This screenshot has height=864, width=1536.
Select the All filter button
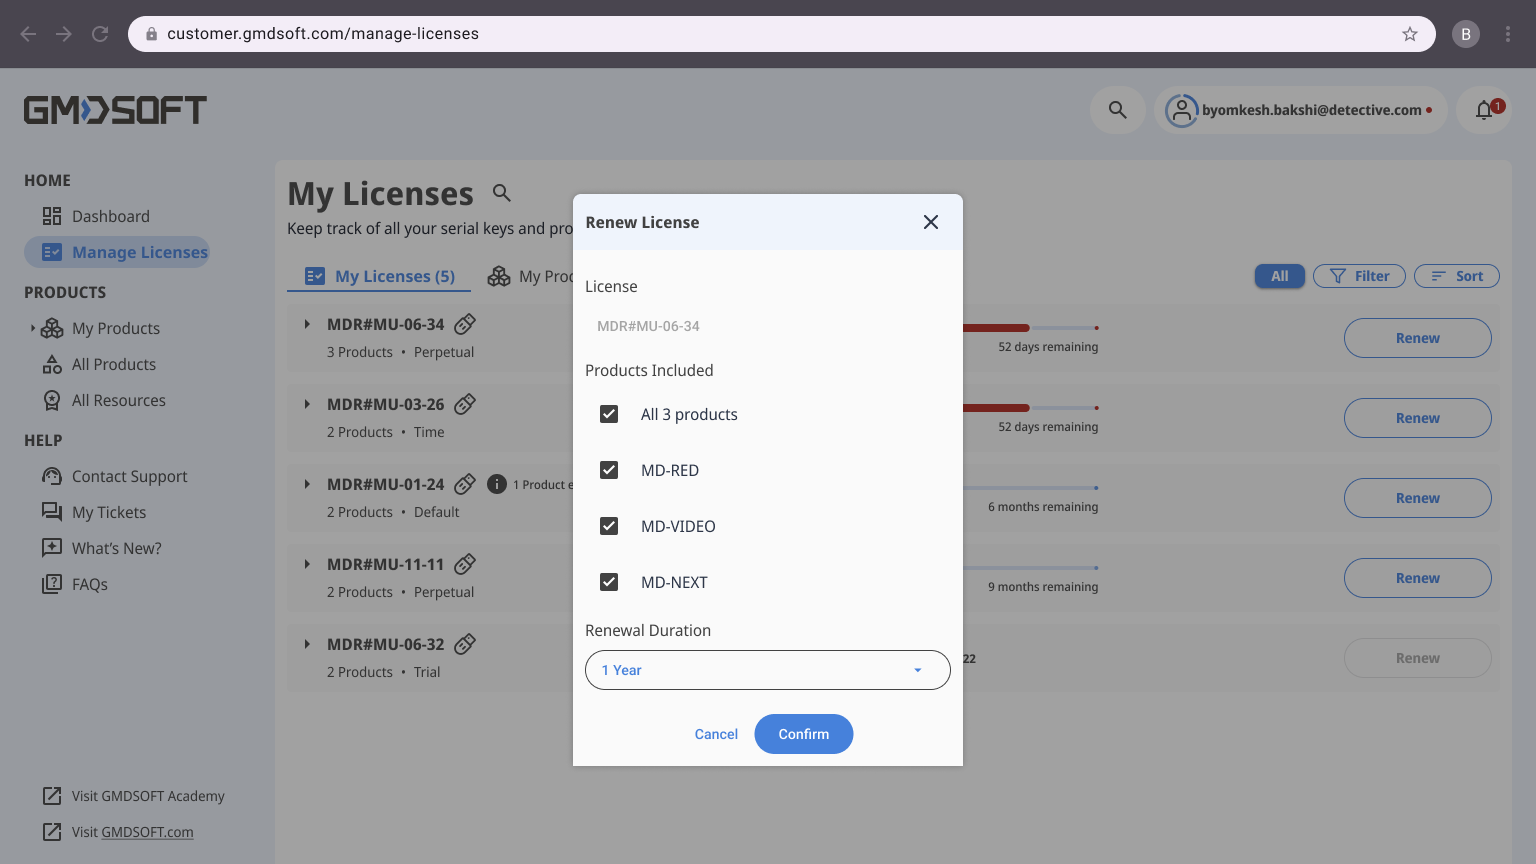[1280, 276]
